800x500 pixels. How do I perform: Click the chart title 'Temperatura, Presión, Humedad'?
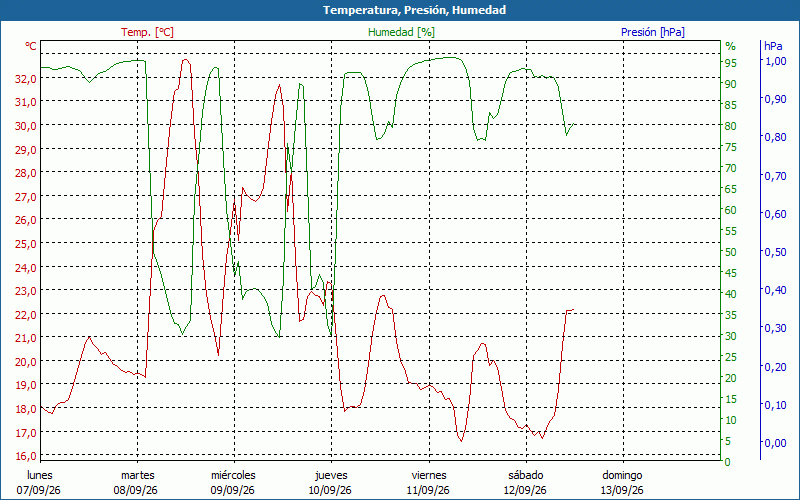point(414,10)
